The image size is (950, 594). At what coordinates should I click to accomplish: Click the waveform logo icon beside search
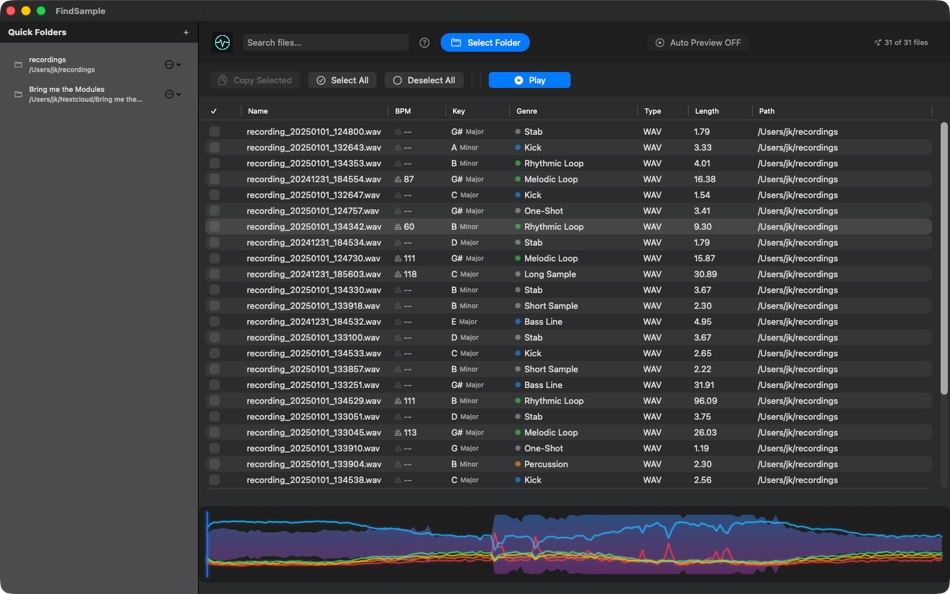(222, 42)
